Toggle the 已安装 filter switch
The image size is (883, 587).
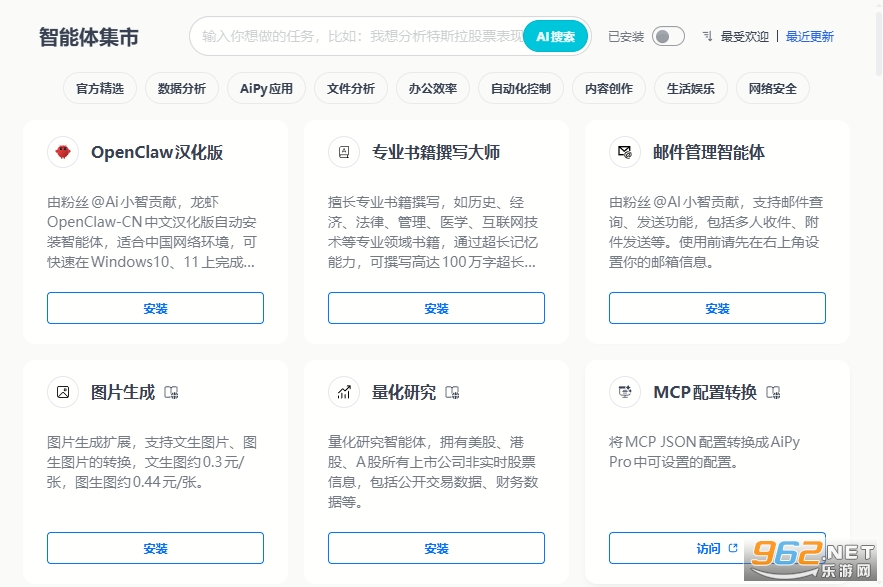[668, 37]
